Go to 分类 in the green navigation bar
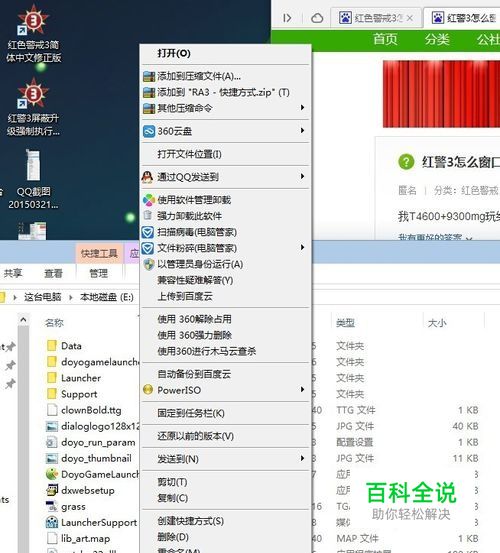Image resolution: width=500 pixels, height=553 pixels. pos(437,39)
